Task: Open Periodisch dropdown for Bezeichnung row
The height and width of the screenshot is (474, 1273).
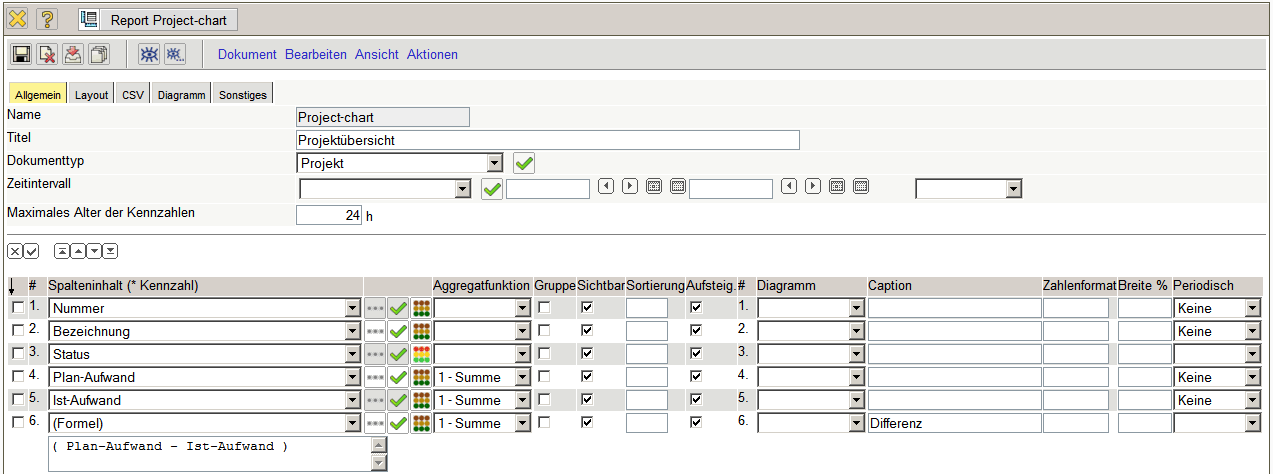Action: click(x=1253, y=331)
